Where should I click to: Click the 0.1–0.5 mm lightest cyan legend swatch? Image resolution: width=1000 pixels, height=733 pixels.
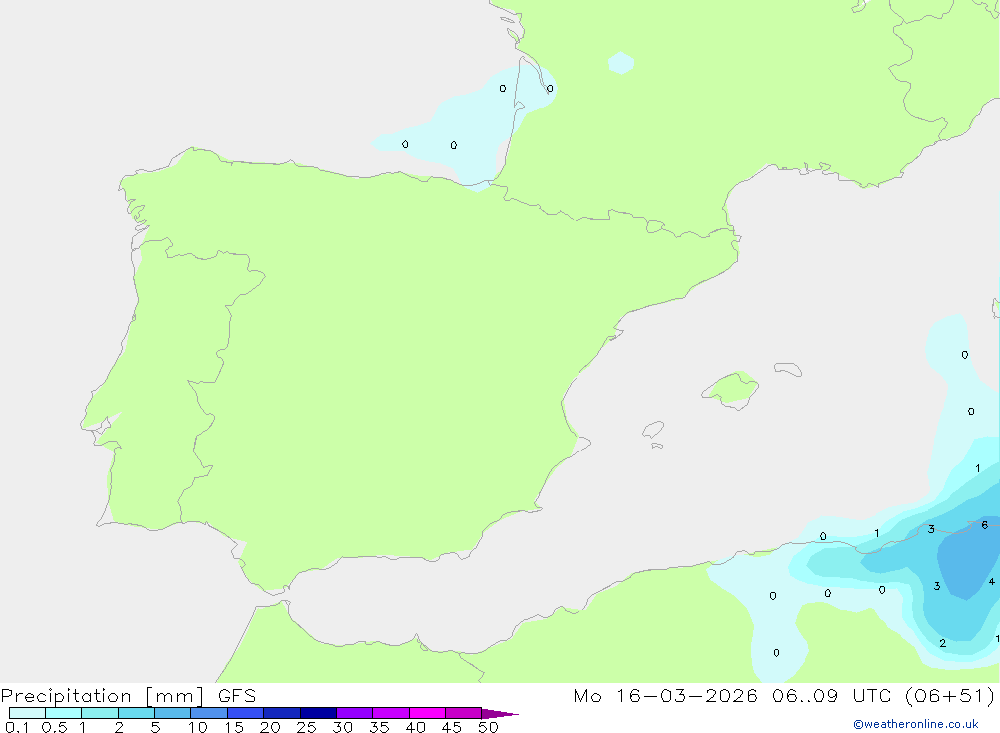coord(27,713)
